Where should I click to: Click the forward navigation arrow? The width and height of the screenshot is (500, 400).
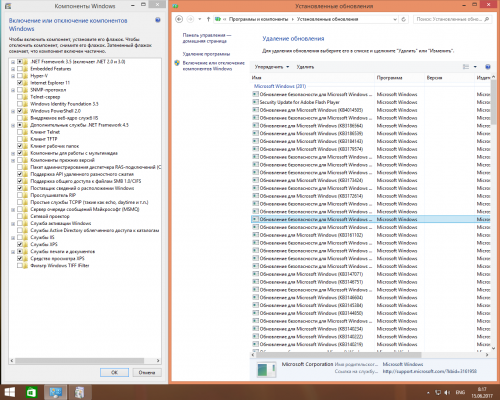click(x=190, y=19)
